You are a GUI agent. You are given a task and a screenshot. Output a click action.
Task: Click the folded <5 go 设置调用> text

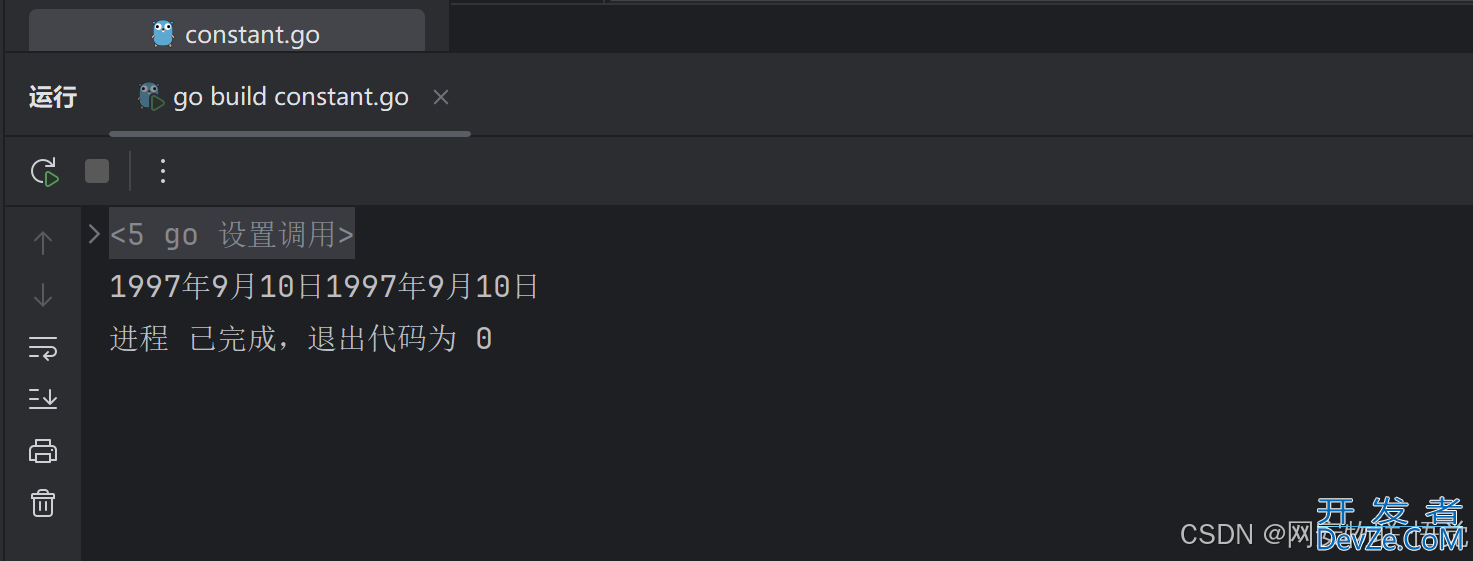click(232, 235)
